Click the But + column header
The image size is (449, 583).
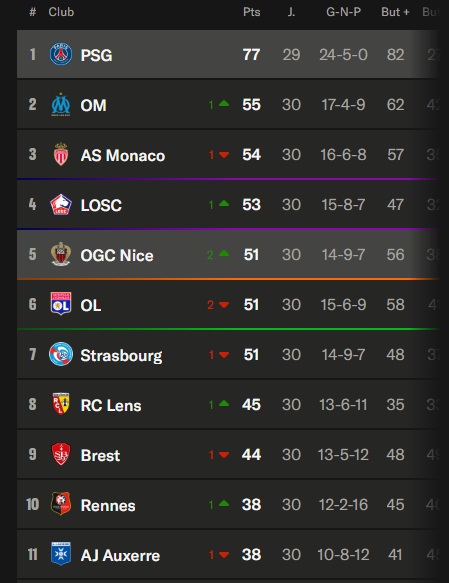pyautogui.click(x=395, y=12)
